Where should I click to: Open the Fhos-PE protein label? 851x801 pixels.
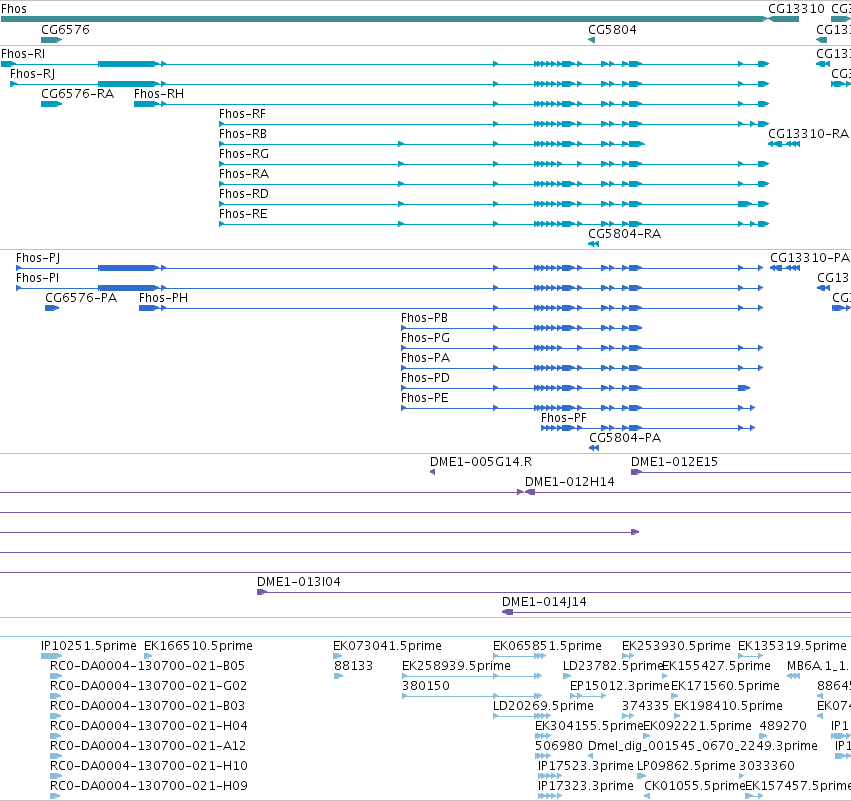pos(425,398)
